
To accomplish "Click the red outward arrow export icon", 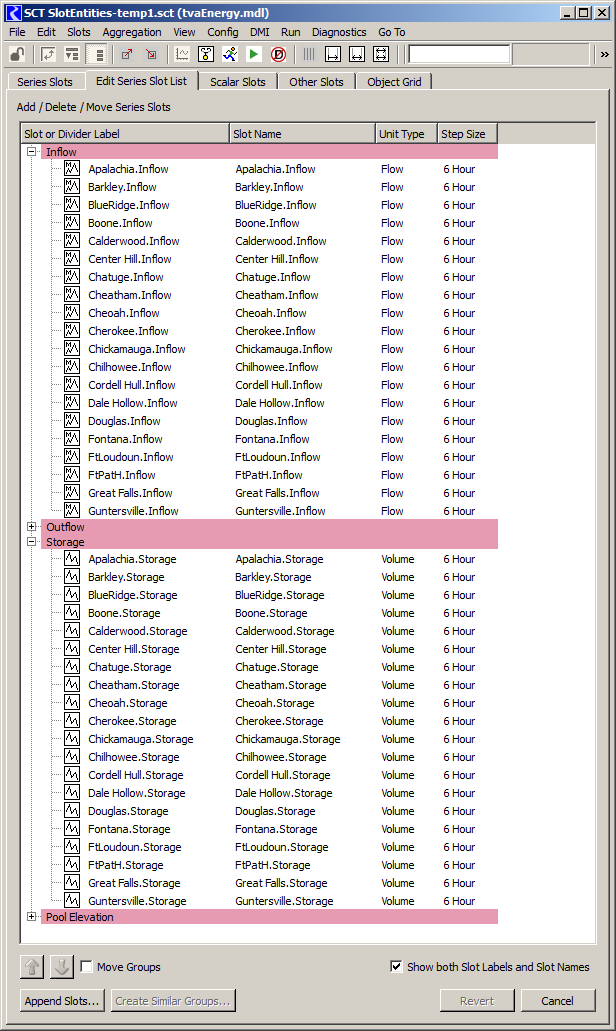I will pos(128,55).
